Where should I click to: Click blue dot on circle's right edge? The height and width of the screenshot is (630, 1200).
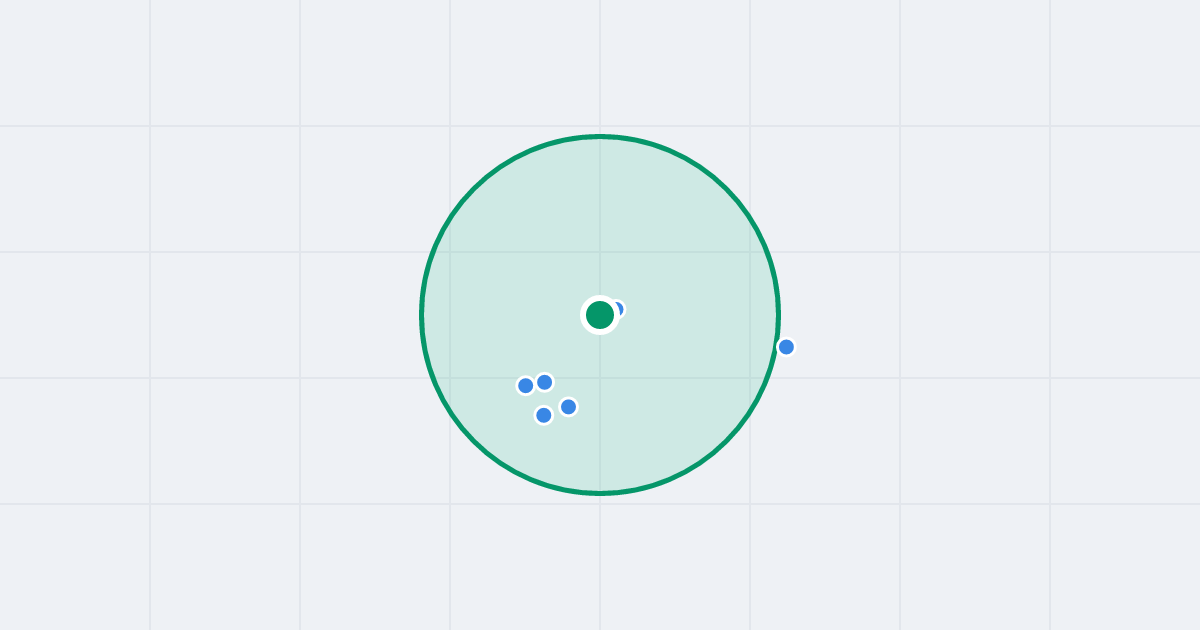(x=786, y=347)
